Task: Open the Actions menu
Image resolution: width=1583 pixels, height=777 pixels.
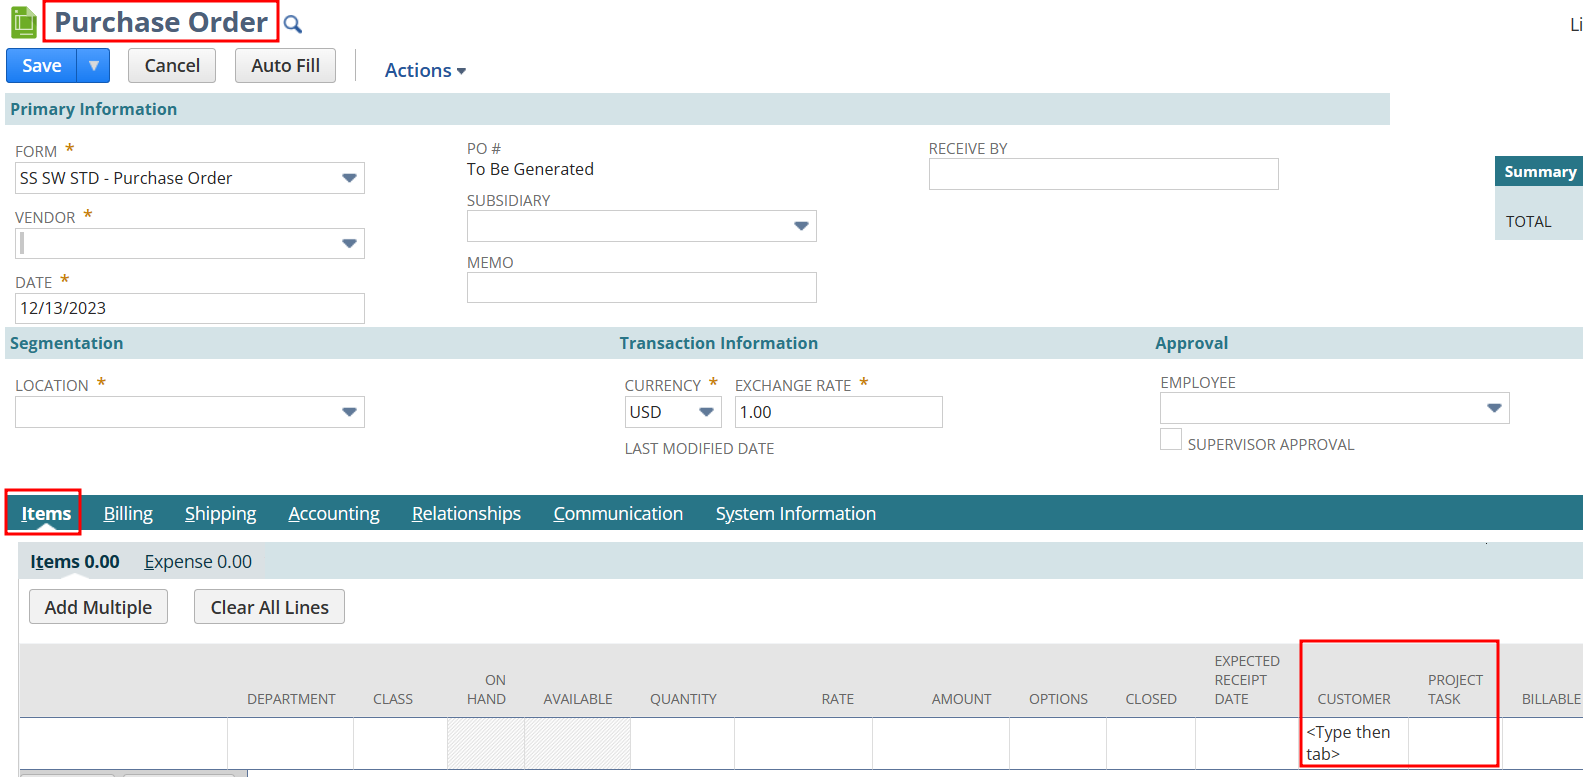Action: click(425, 70)
